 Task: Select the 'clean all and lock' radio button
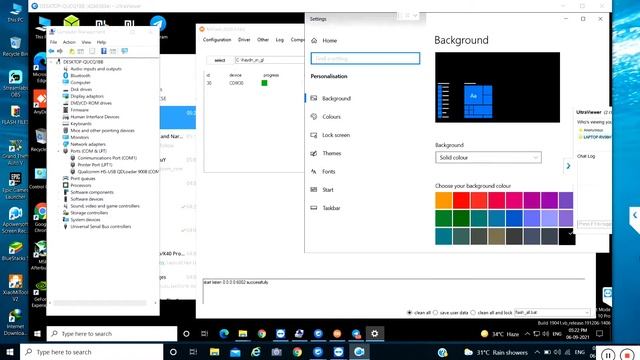coord(473,312)
